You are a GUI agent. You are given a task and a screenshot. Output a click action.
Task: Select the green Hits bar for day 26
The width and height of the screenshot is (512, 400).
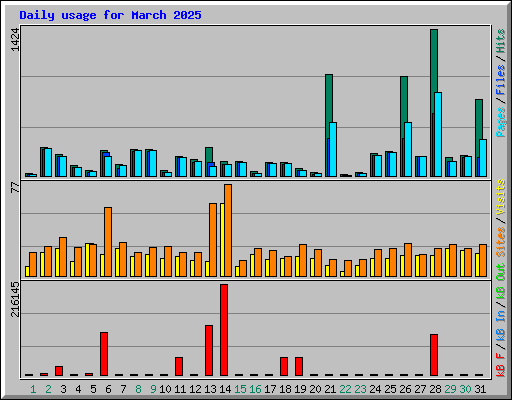pyautogui.click(x=404, y=99)
